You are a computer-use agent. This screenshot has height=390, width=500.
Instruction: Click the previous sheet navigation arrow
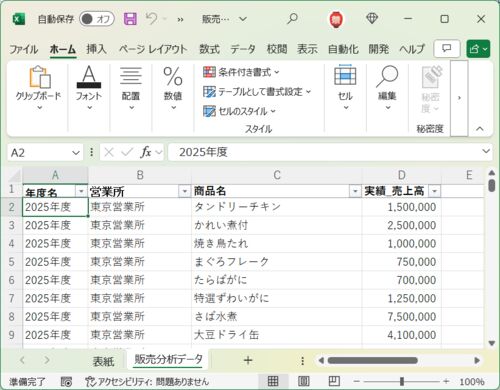(x=22, y=360)
